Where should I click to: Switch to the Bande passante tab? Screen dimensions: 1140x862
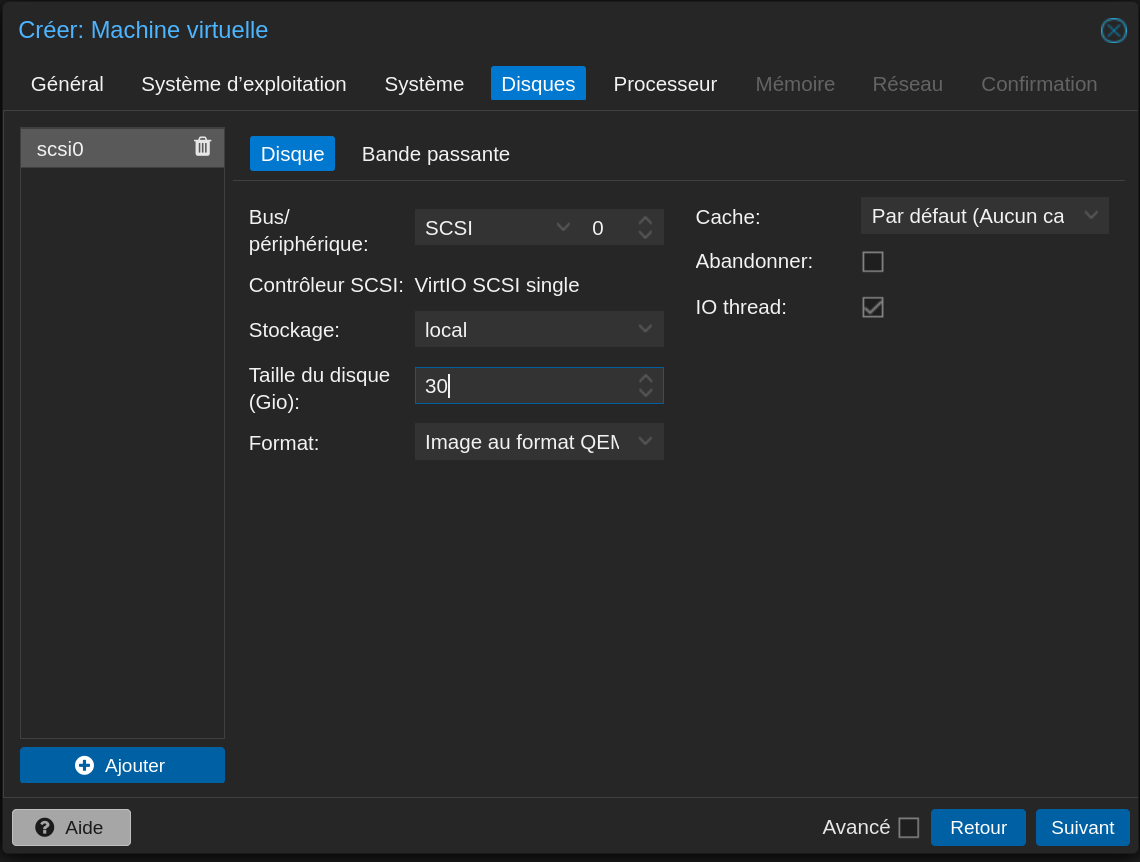coord(435,154)
